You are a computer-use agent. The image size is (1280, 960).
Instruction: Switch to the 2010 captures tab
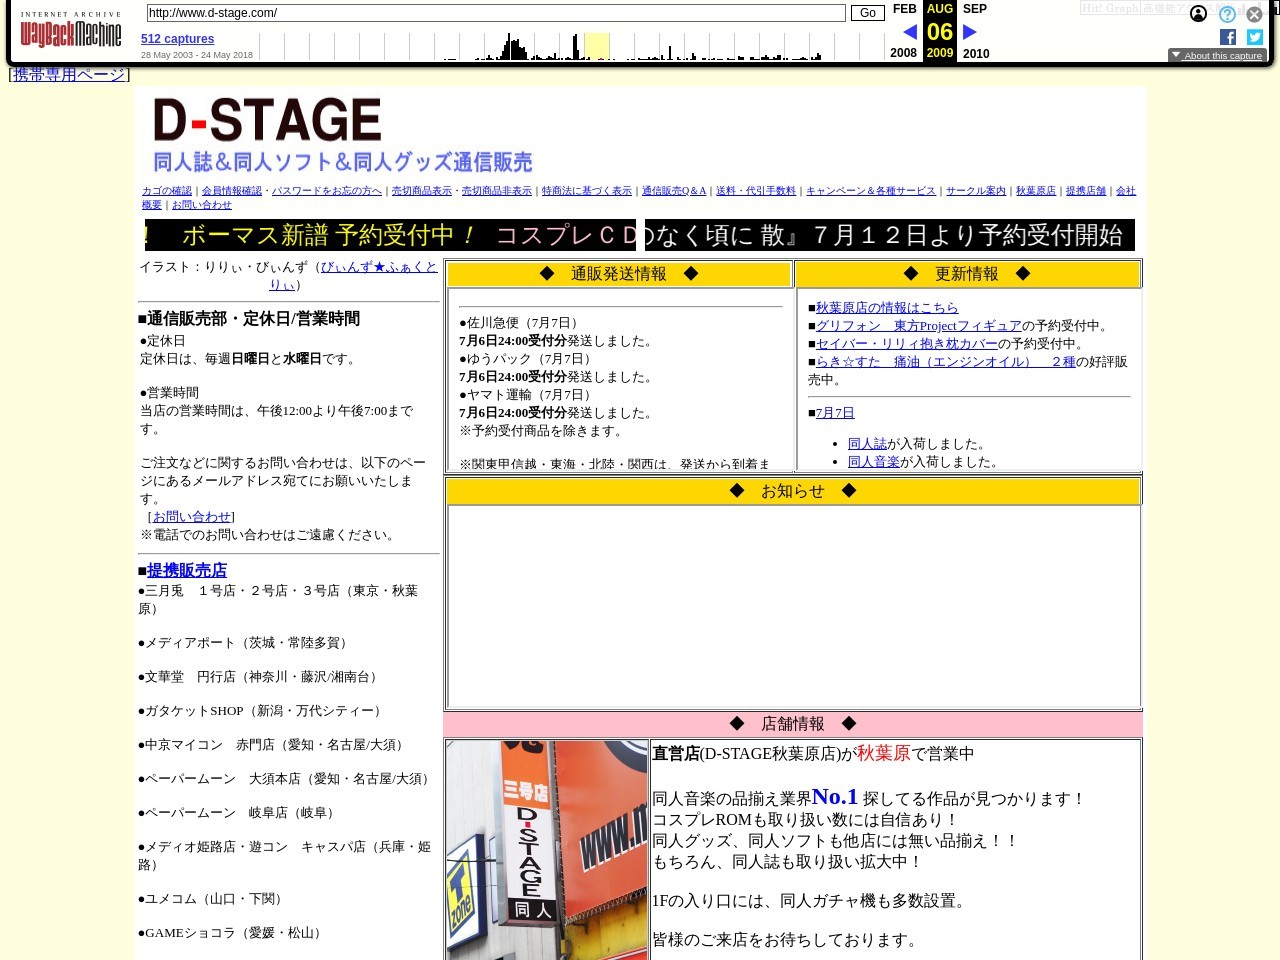pyautogui.click(x=975, y=53)
